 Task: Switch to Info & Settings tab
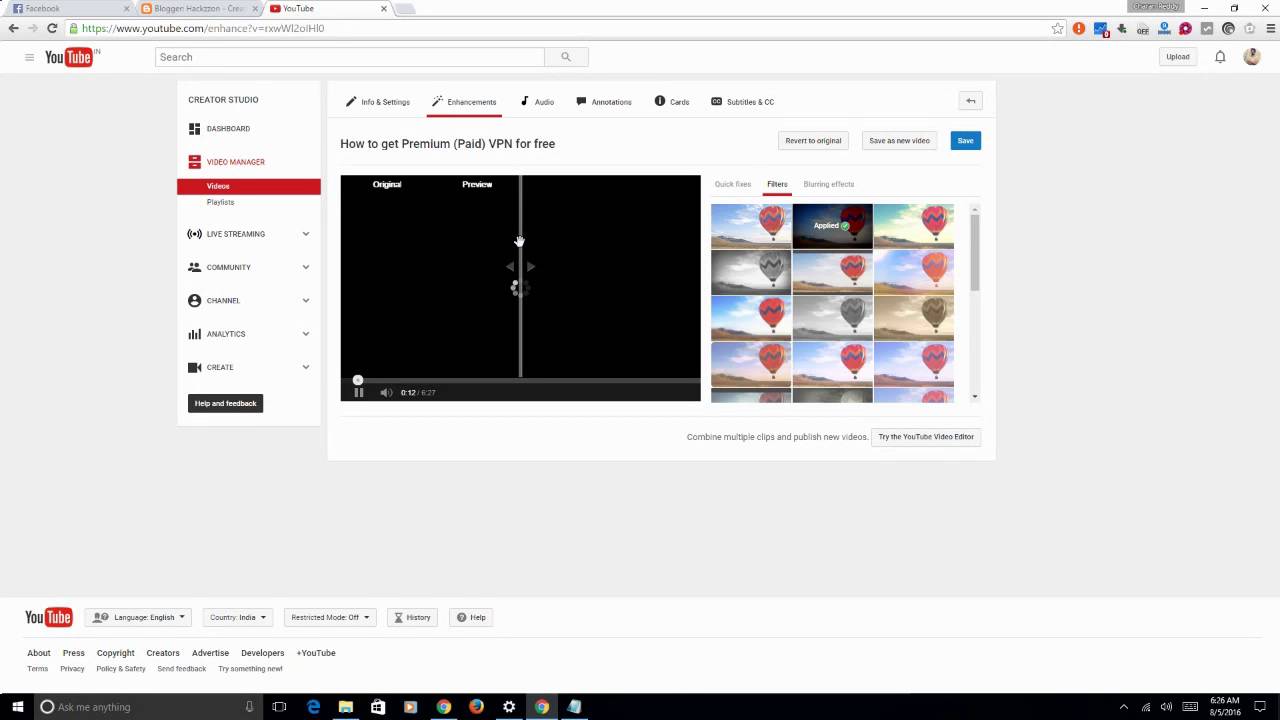tap(378, 102)
